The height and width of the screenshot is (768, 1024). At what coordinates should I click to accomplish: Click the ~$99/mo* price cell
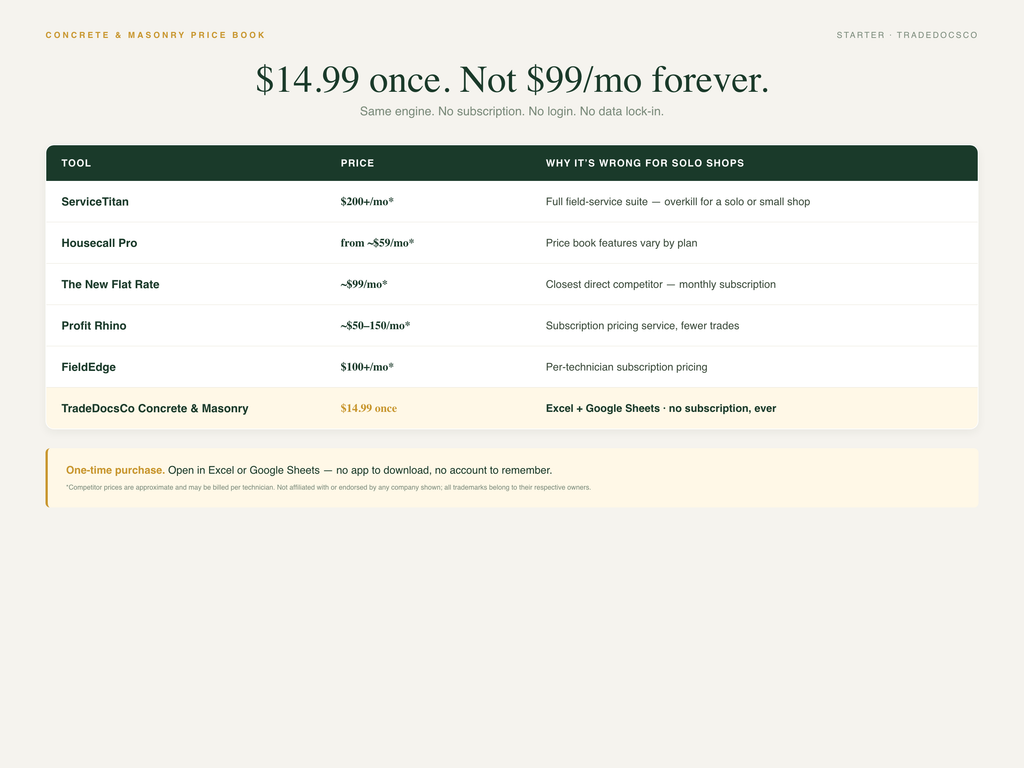[x=364, y=284]
